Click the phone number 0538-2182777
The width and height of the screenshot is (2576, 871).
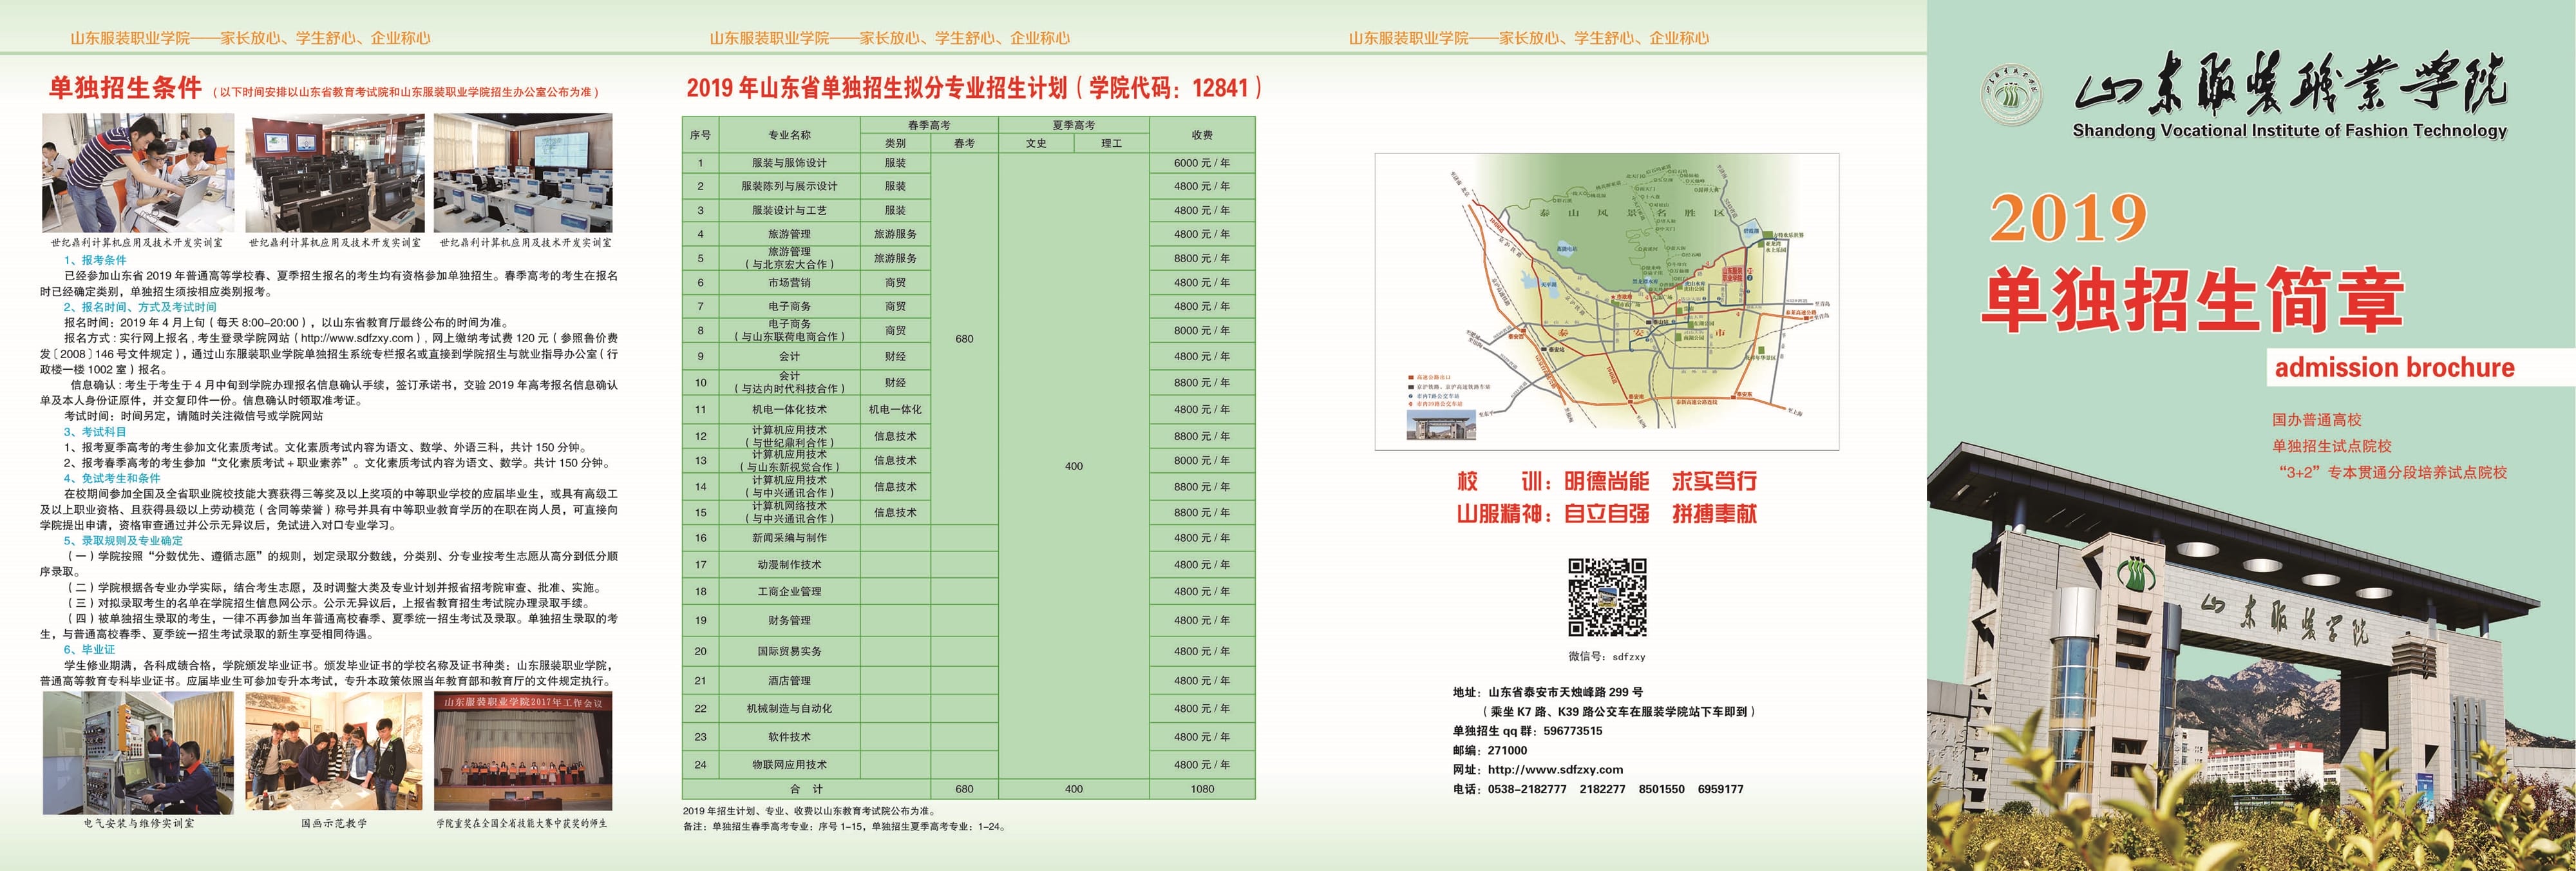(x=1527, y=789)
